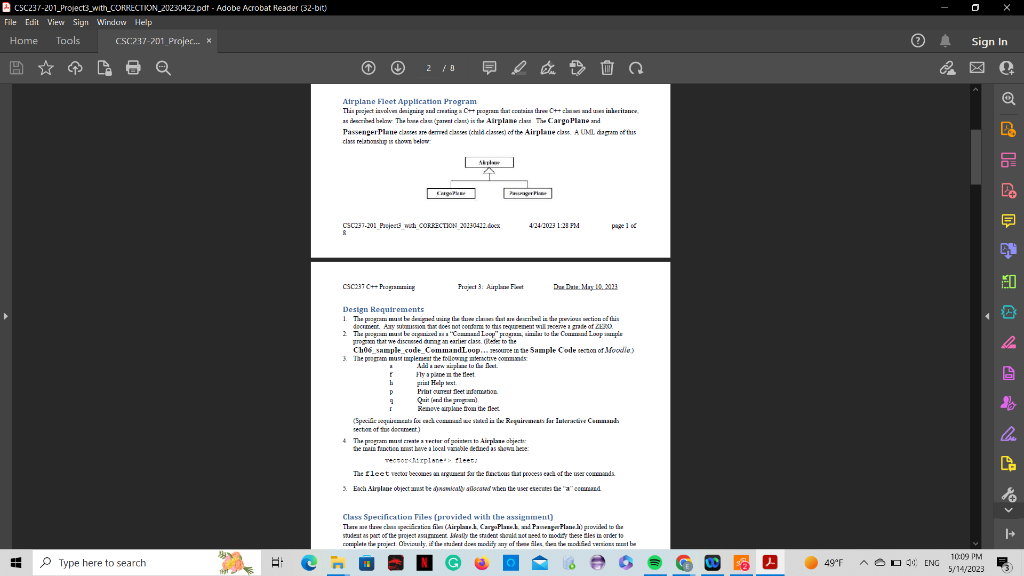
Task: Open the Edit menu
Action: click(x=32, y=22)
